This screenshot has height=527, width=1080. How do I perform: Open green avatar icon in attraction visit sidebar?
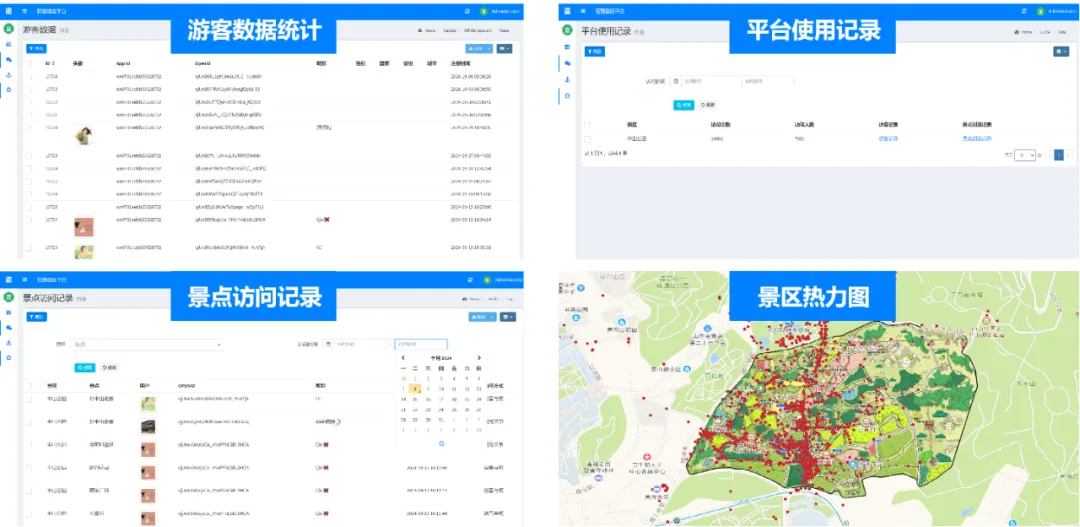[8, 298]
